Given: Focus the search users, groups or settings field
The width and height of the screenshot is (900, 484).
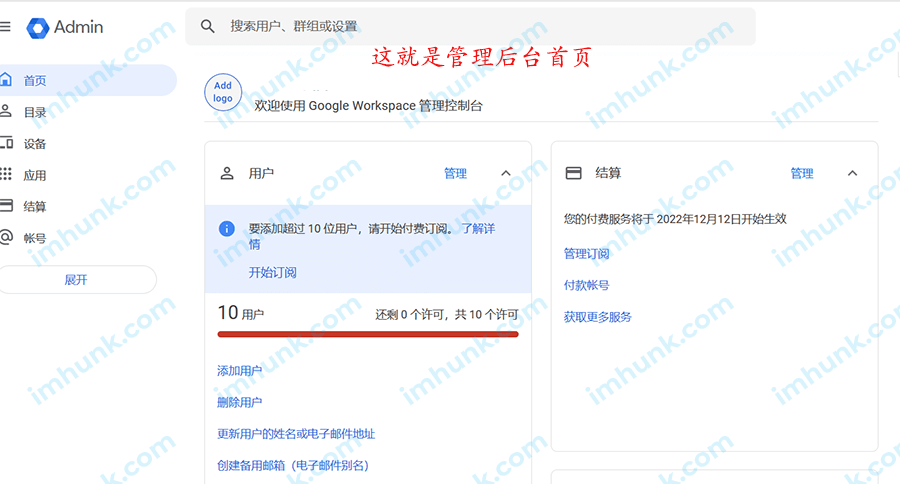Looking at the screenshot, I should 470,26.
